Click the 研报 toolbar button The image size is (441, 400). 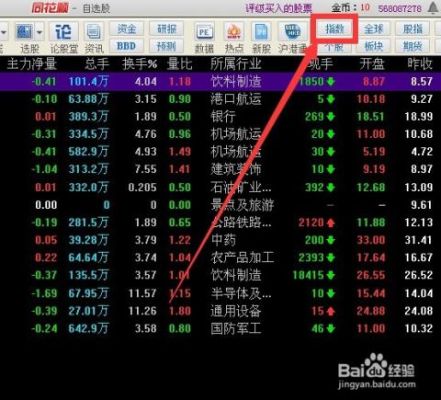pos(166,29)
